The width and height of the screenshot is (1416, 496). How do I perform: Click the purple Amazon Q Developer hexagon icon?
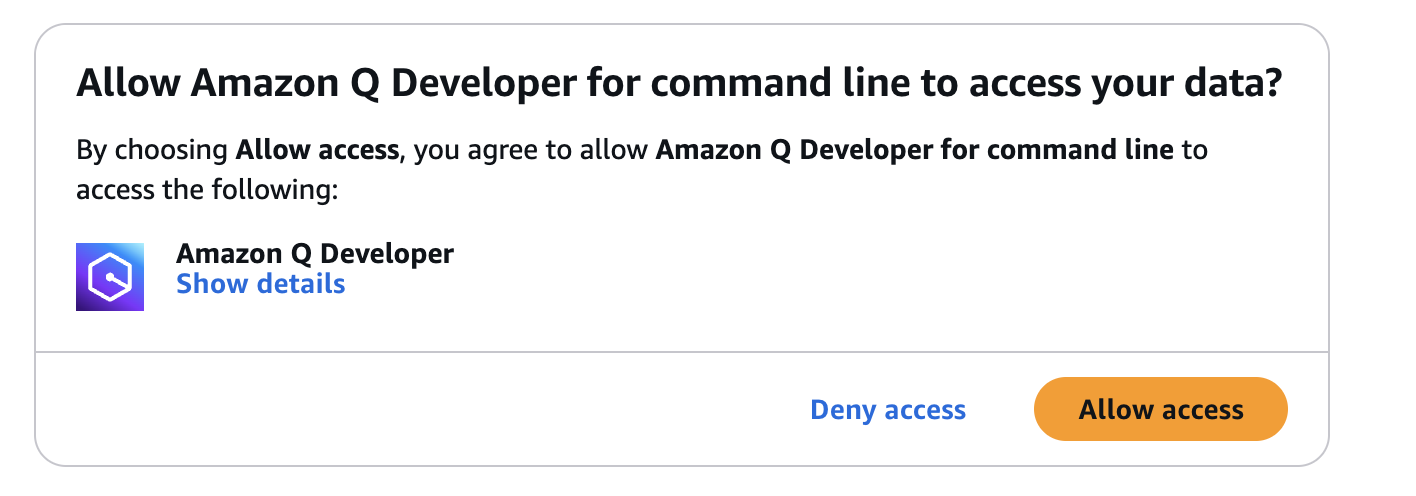[x=110, y=277]
